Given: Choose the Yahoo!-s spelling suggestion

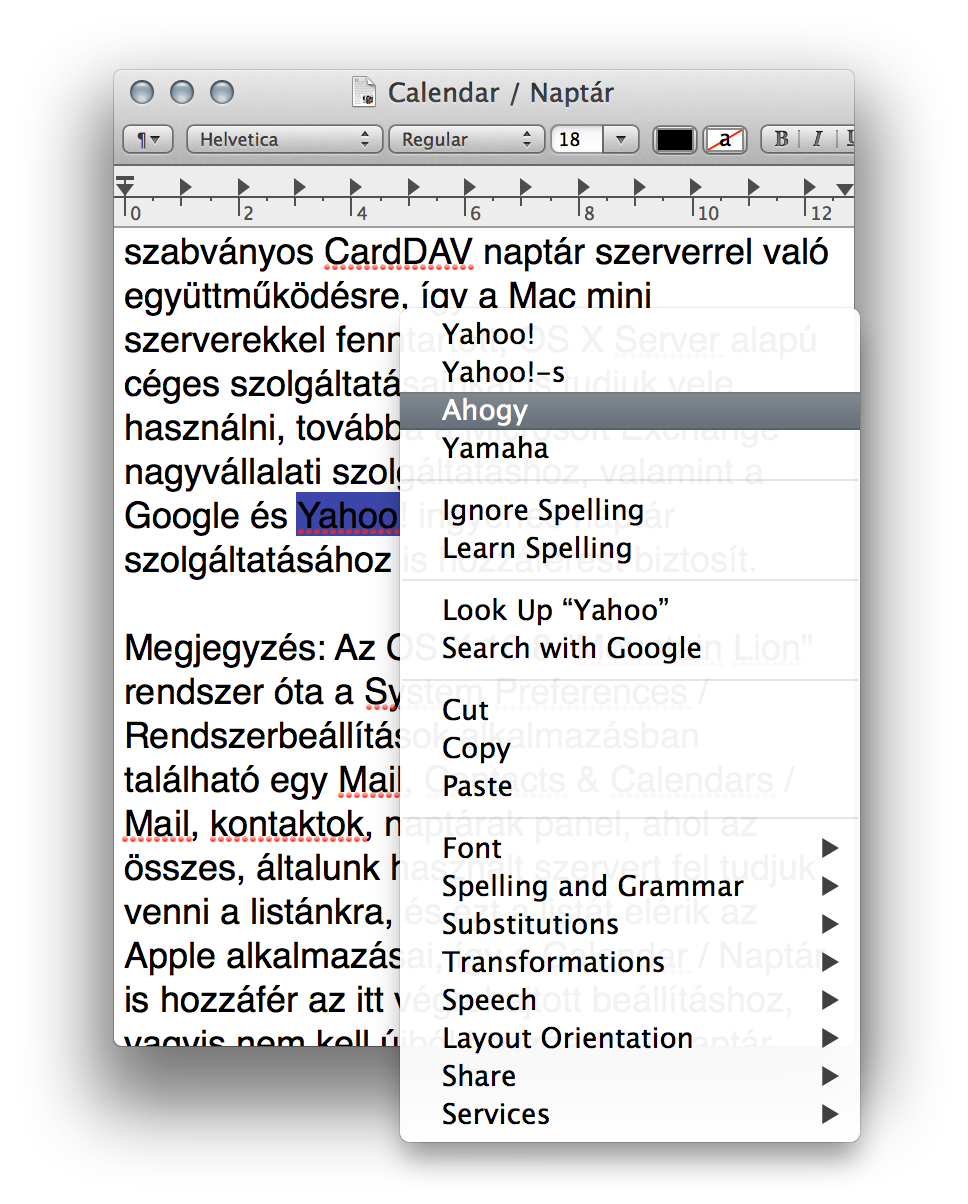Looking at the screenshot, I should click(629, 372).
